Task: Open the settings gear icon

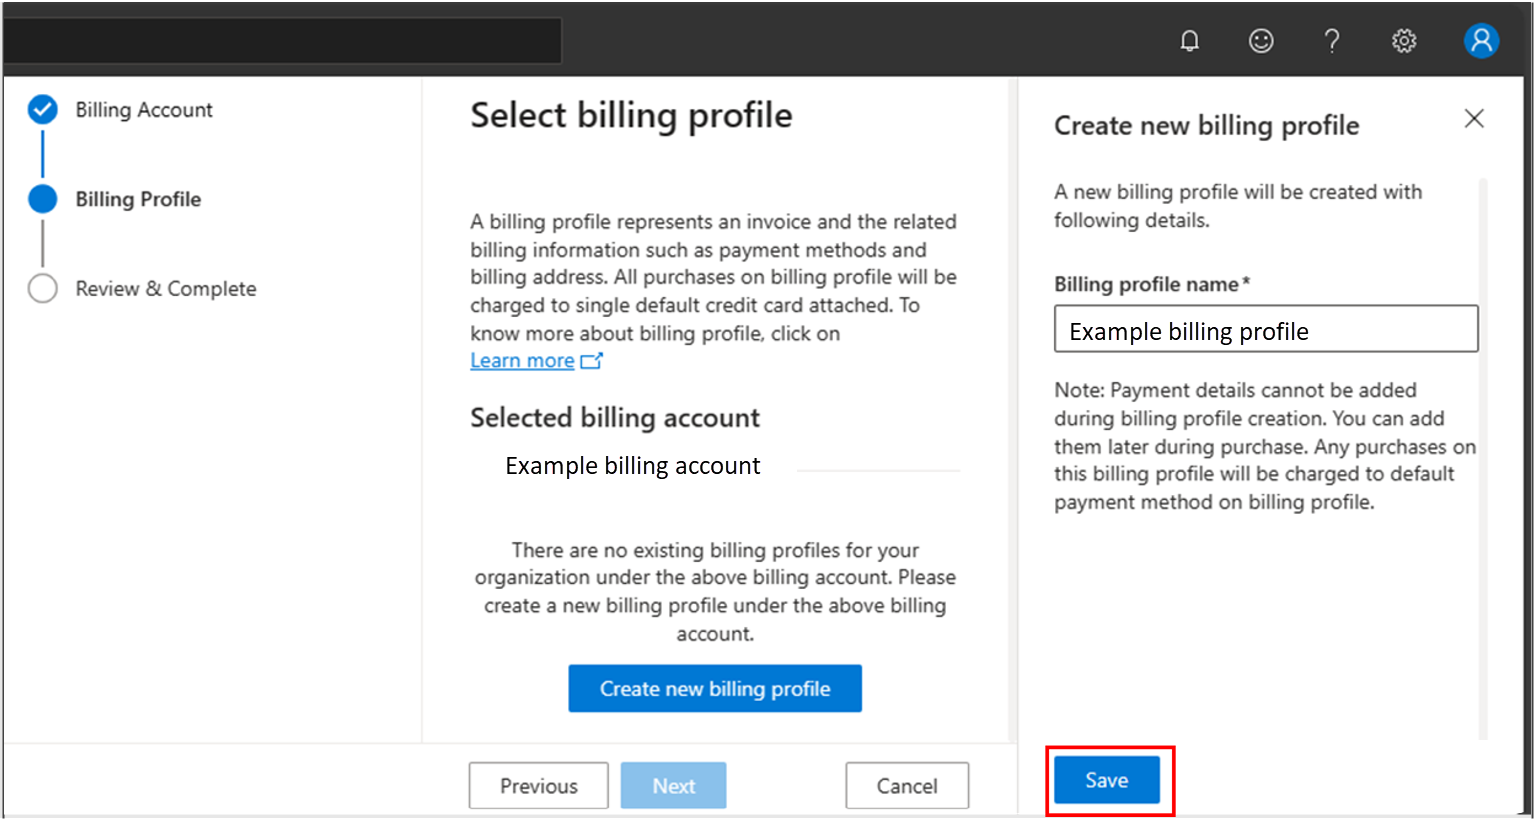Action: [x=1404, y=41]
